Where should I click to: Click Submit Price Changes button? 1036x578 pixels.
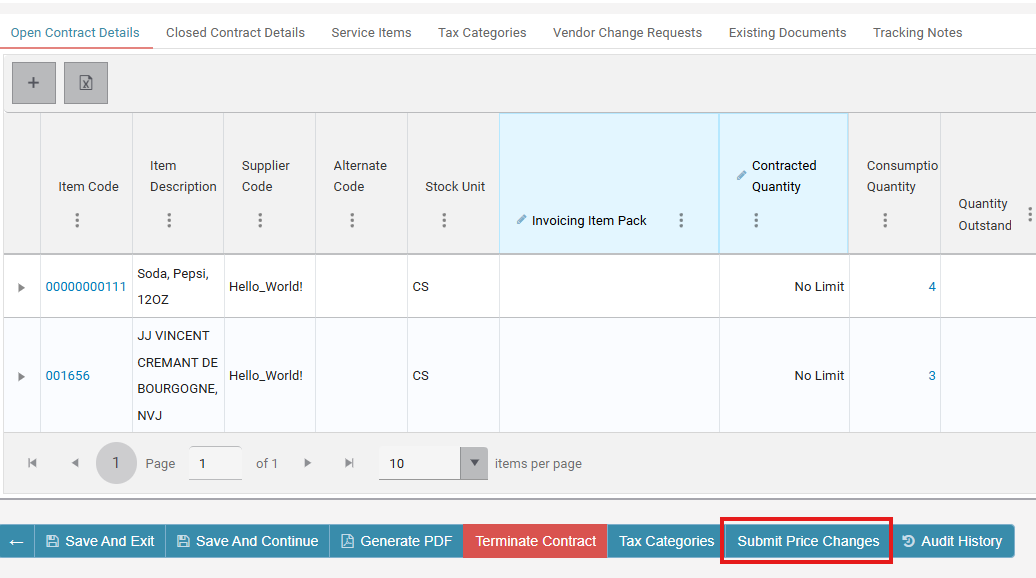coord(807,542)
